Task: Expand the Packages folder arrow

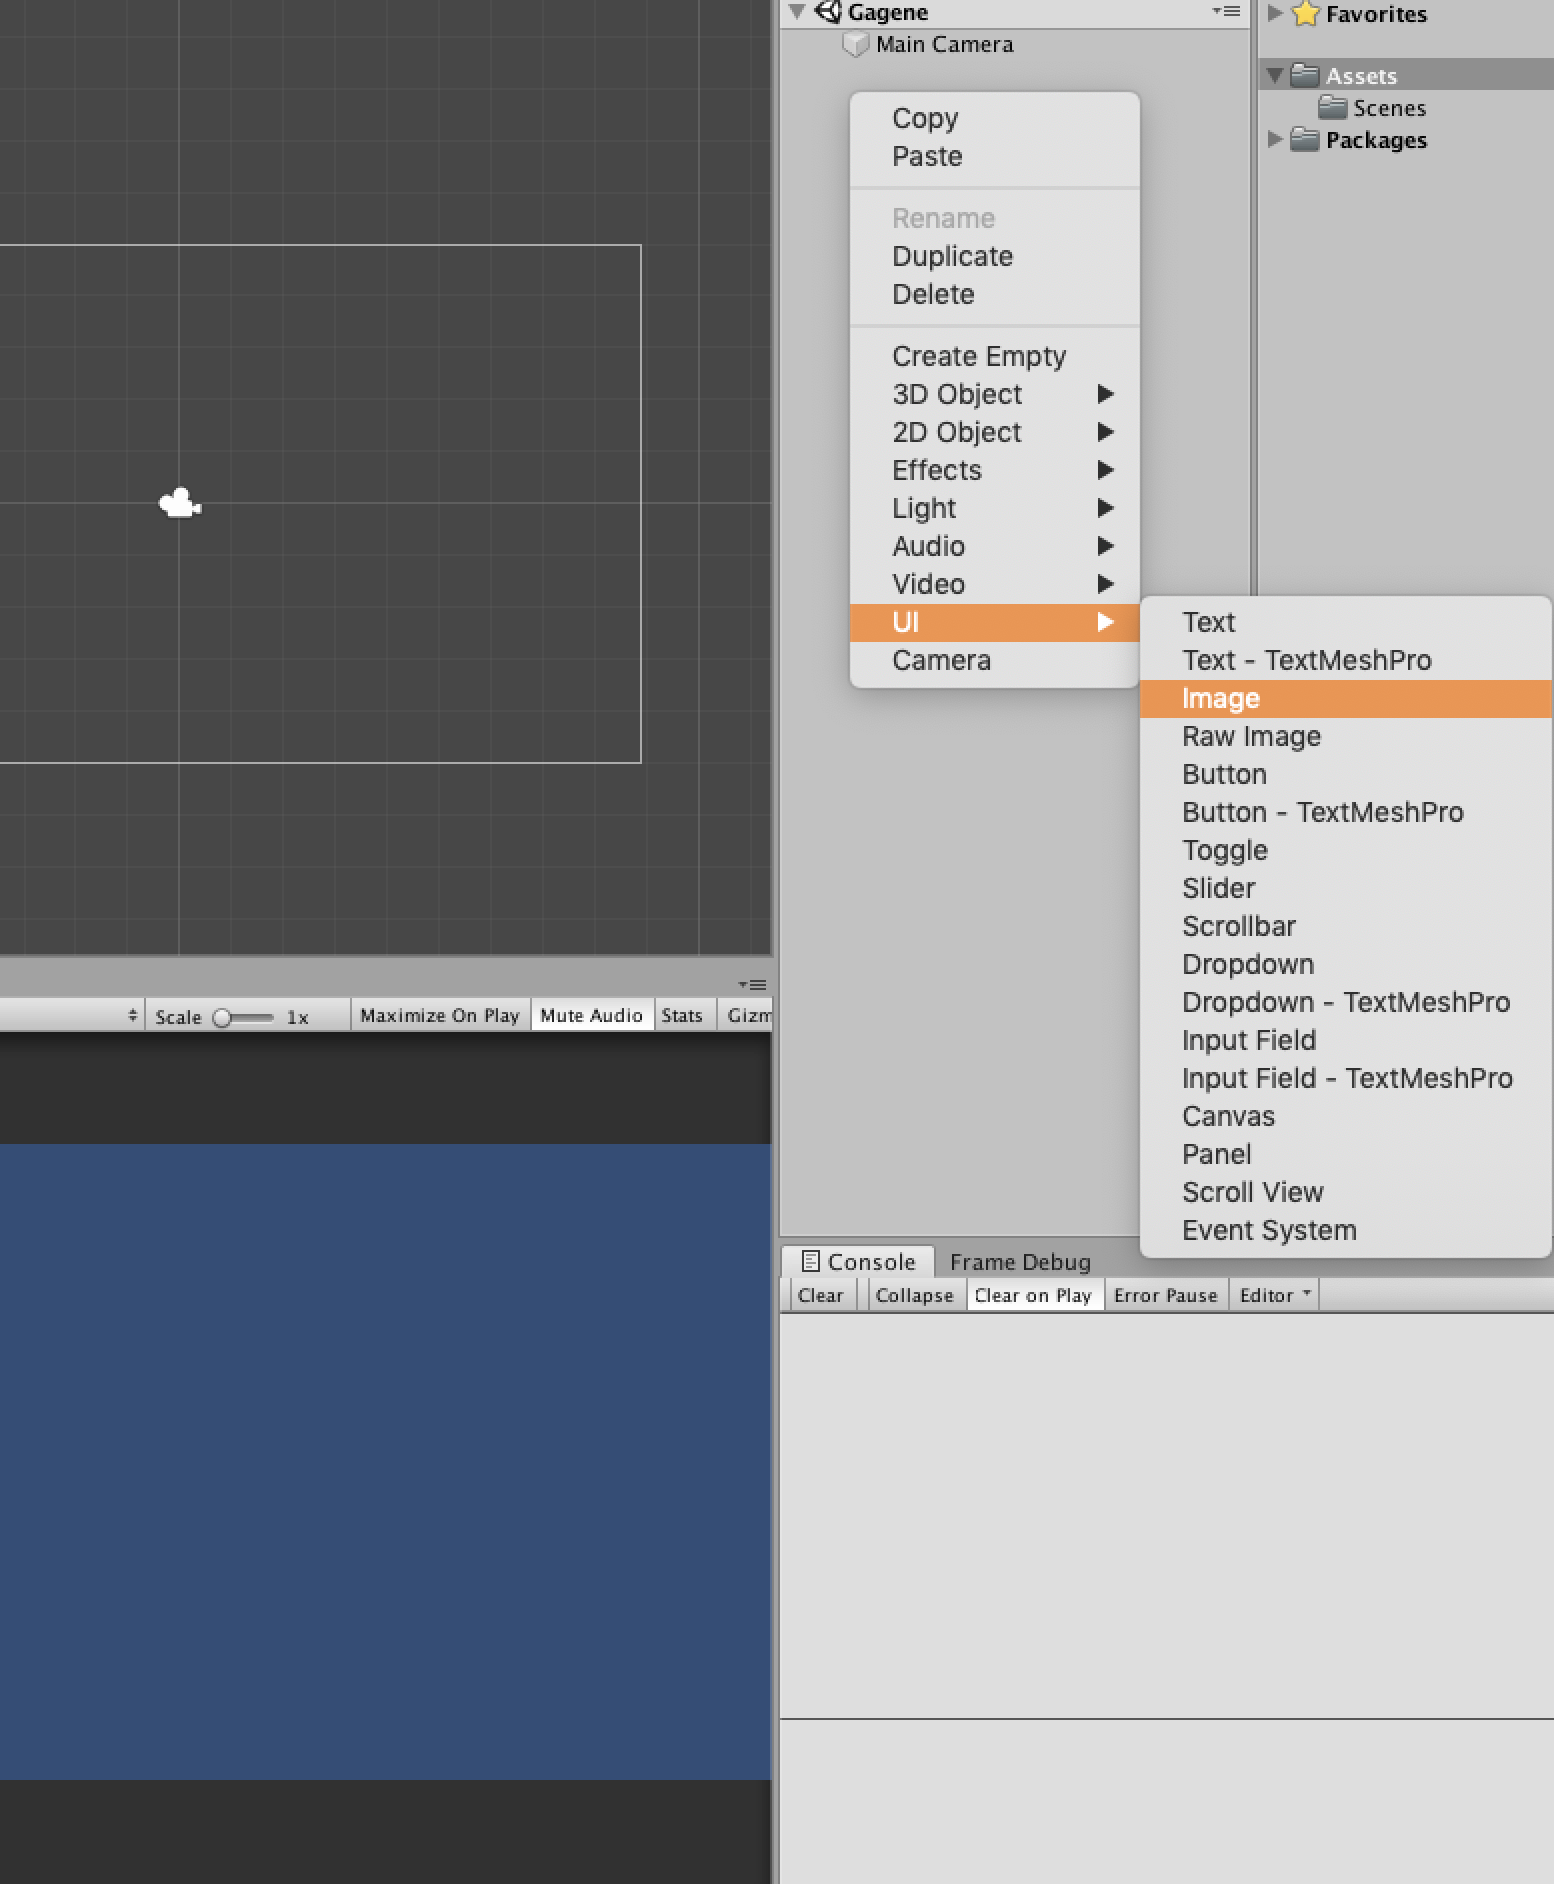Action: pos(1275,139)
